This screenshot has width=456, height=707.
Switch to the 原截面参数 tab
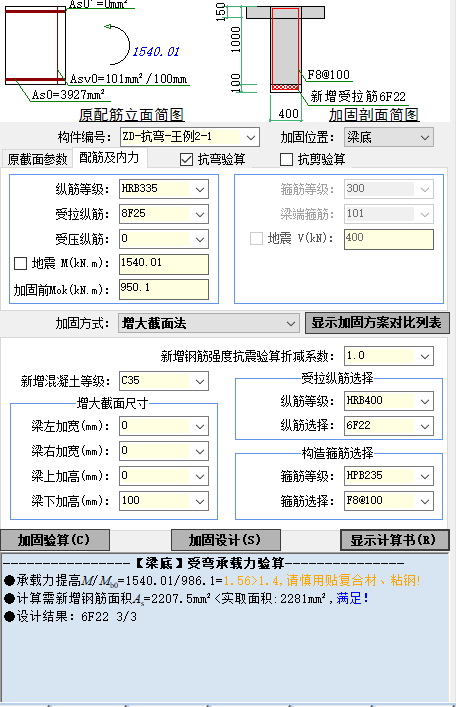37,159
